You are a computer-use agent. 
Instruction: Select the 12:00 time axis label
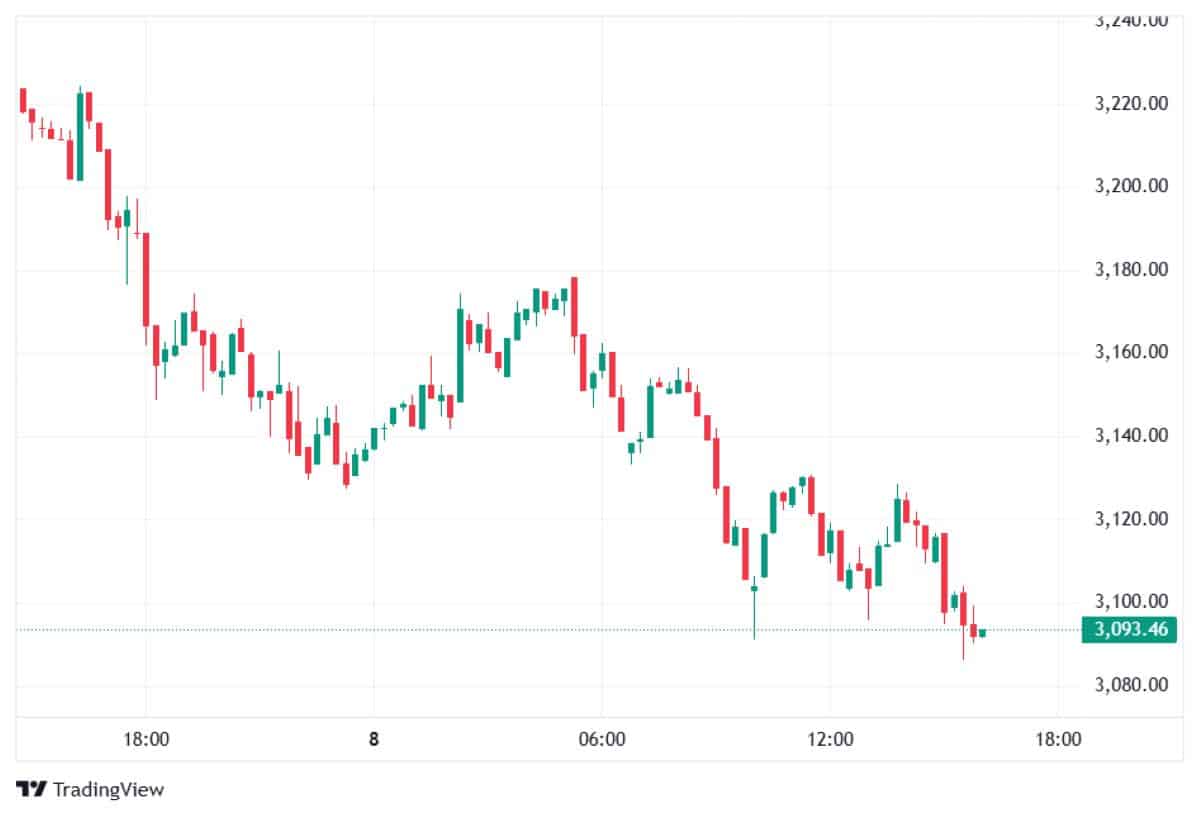tap(830, 740)
